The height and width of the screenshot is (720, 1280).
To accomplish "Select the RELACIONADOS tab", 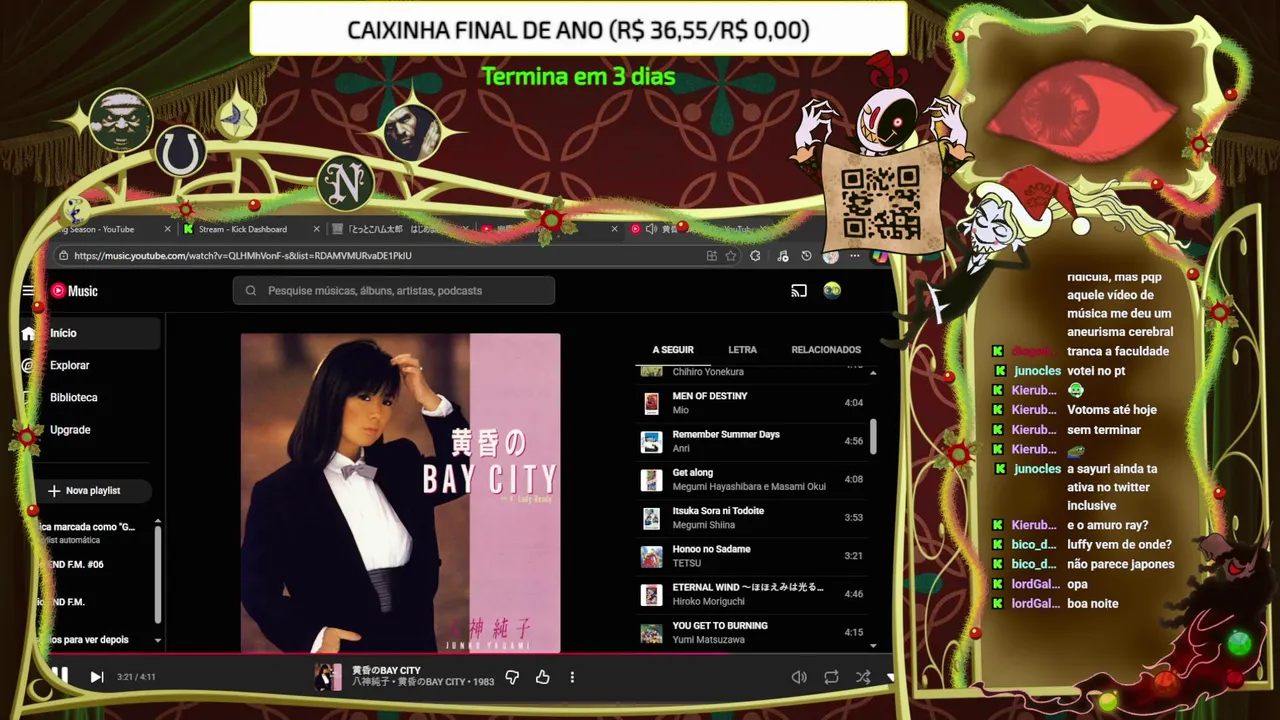I will click(826, 350).
